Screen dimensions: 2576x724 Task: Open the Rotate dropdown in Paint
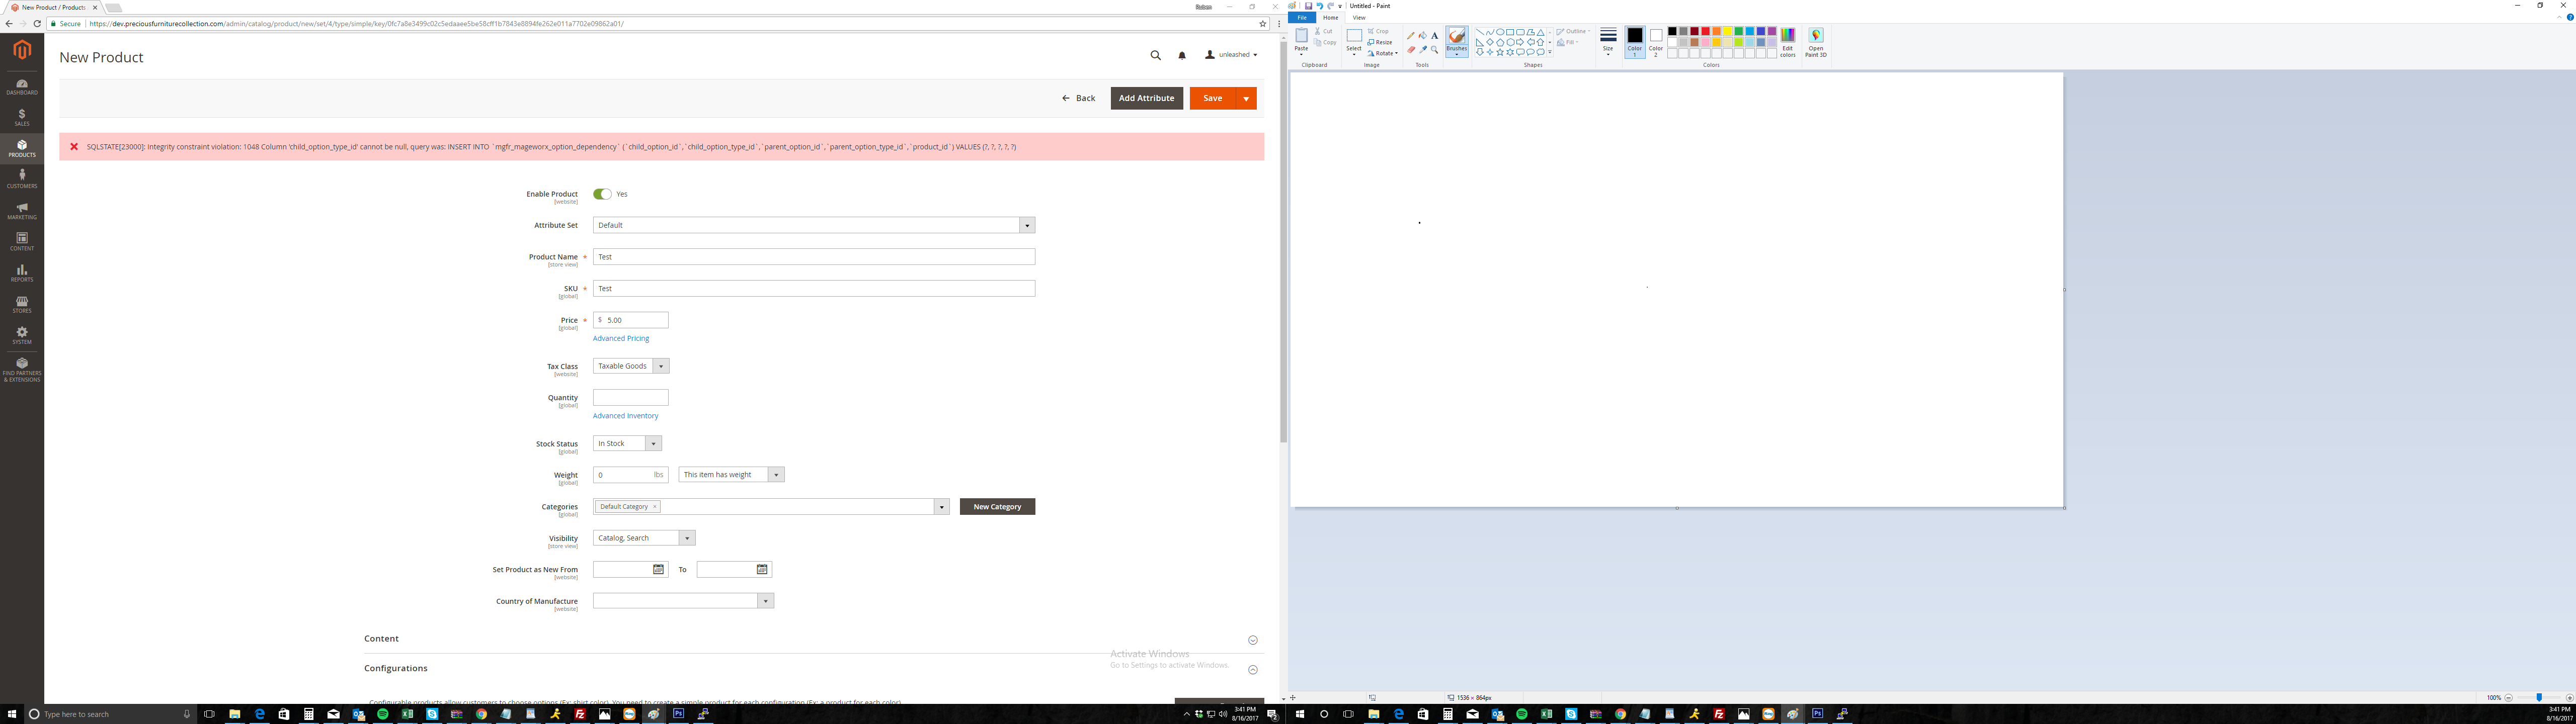(1384, 53)
